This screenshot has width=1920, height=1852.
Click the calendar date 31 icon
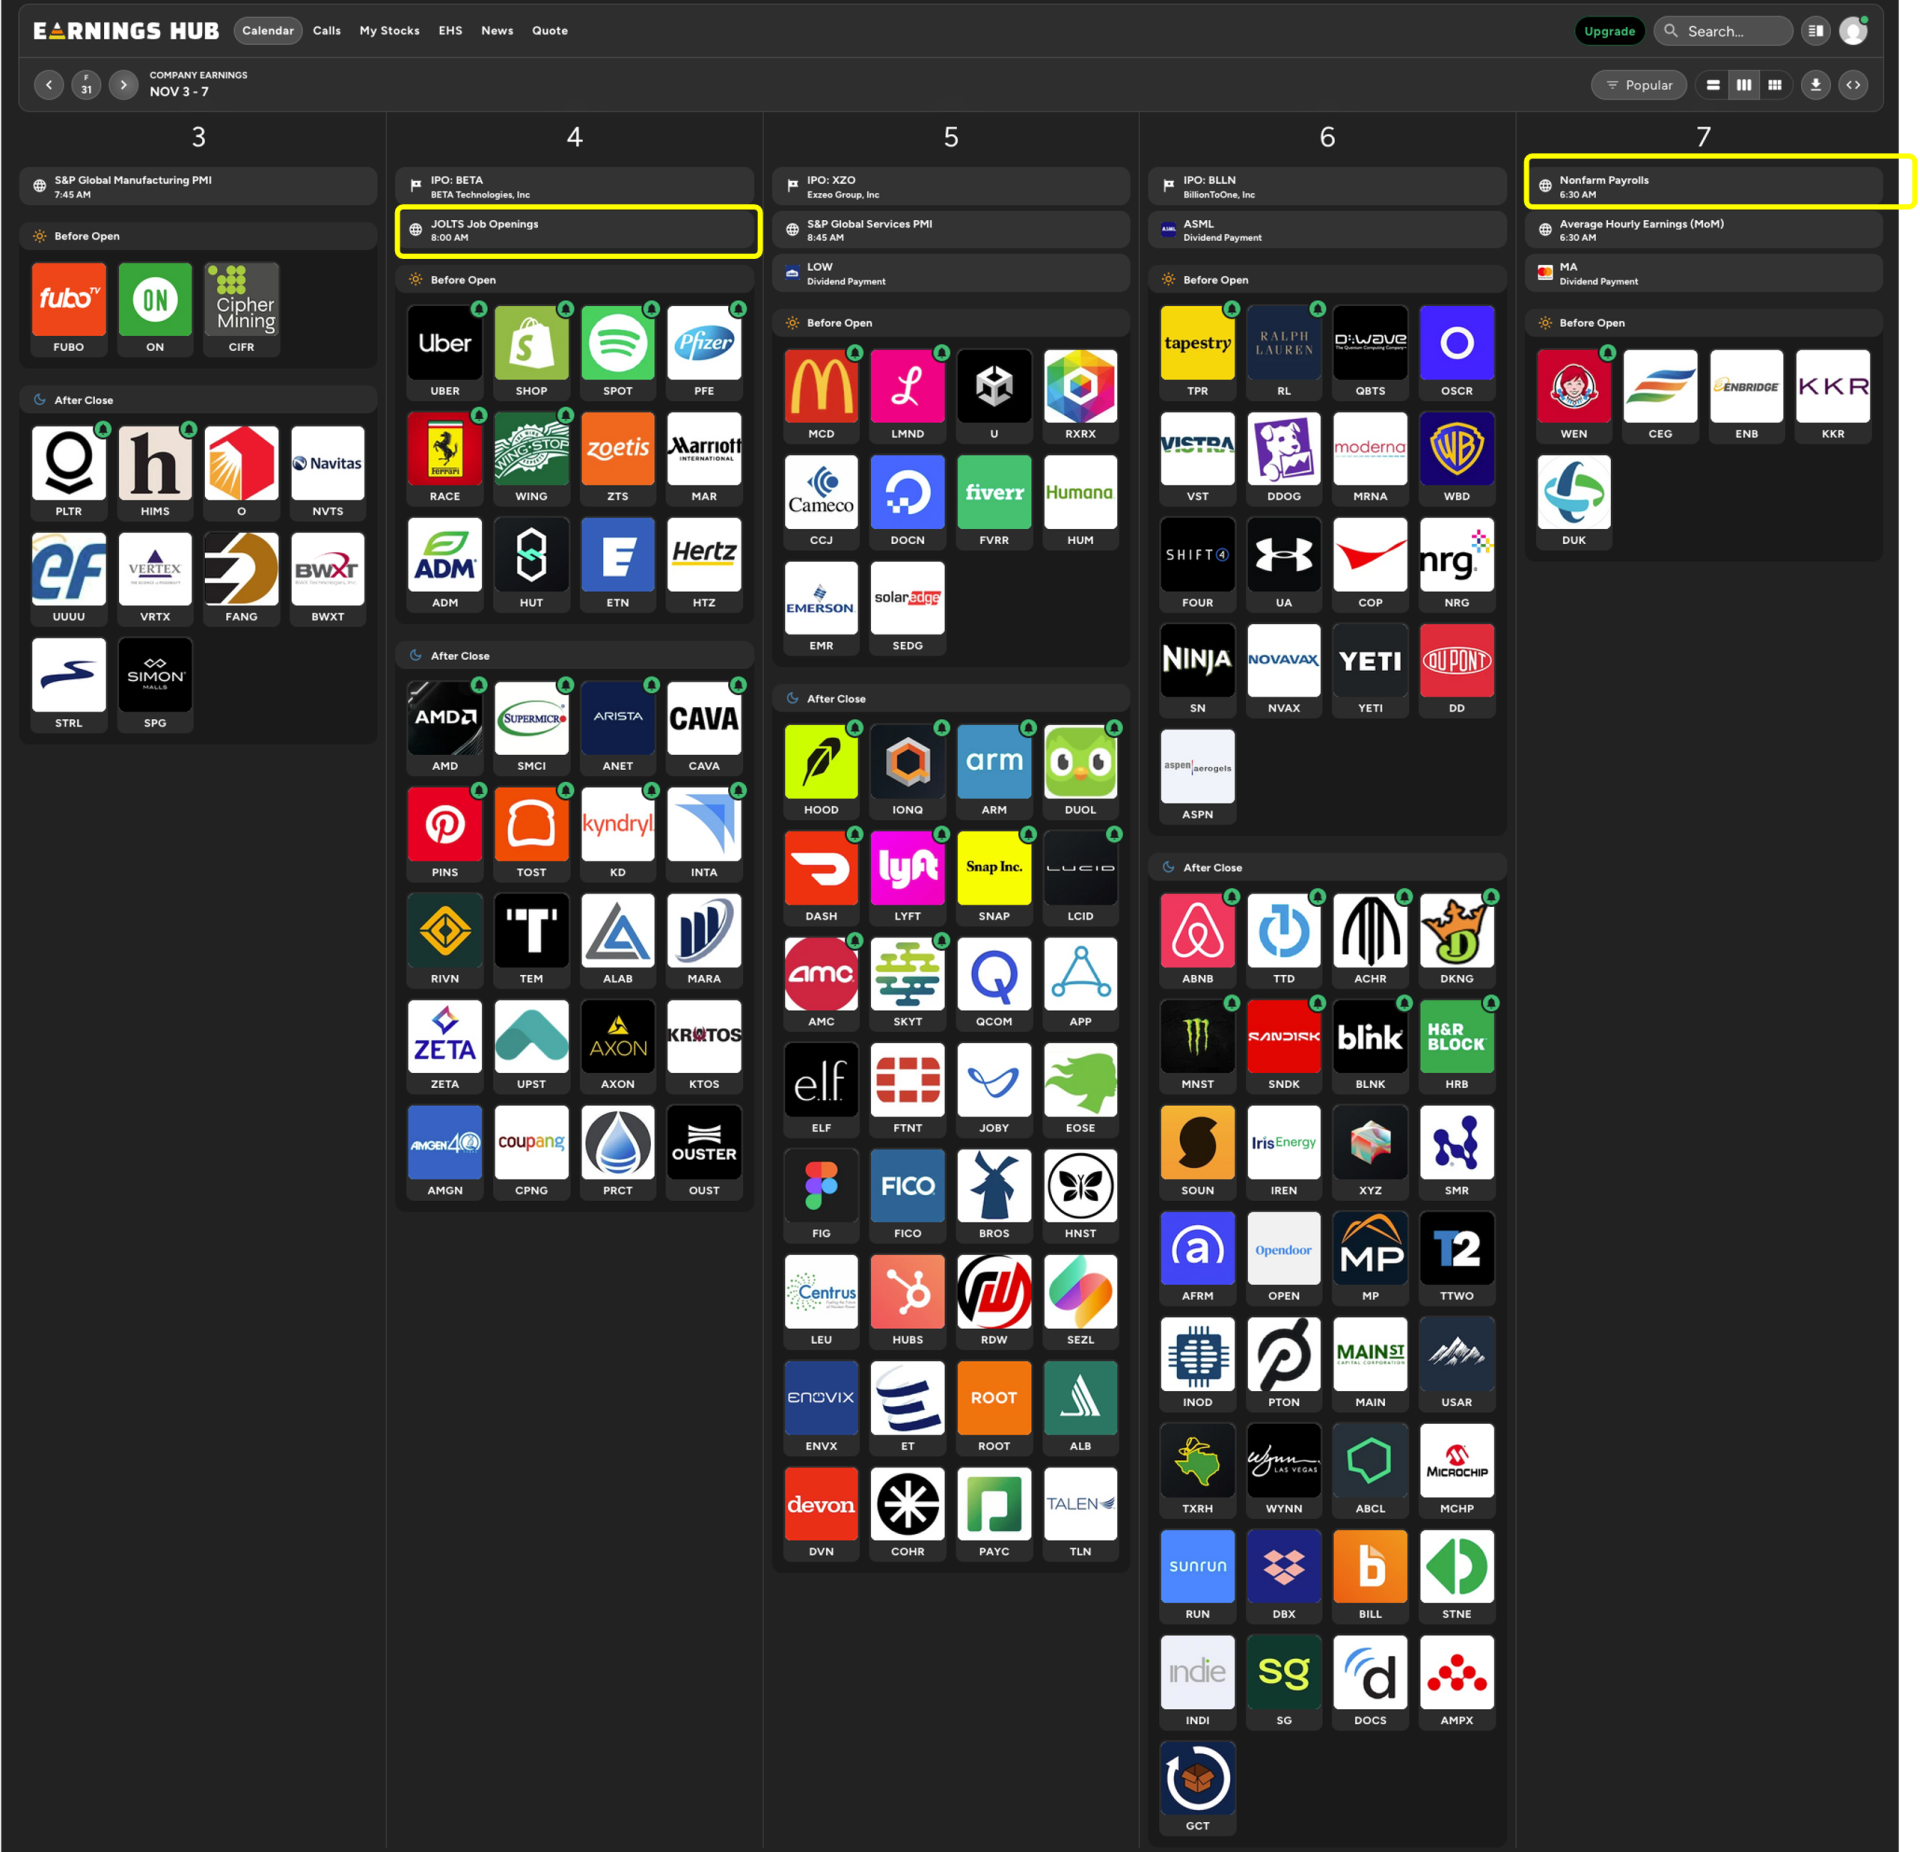click(86, 85)
